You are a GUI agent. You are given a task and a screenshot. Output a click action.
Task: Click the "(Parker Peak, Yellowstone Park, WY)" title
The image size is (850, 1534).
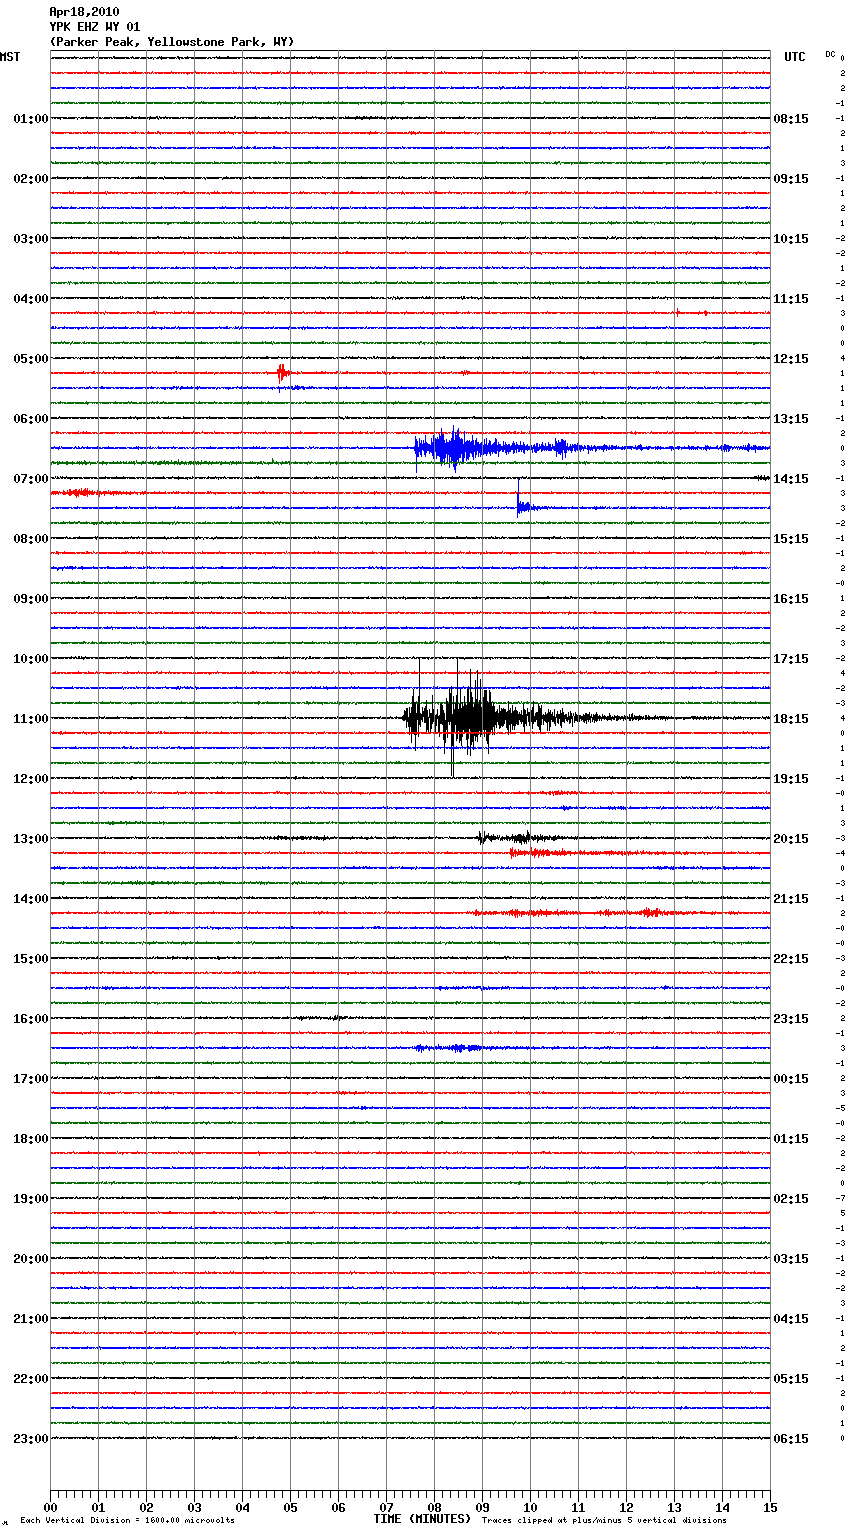[x=172, y=42]
